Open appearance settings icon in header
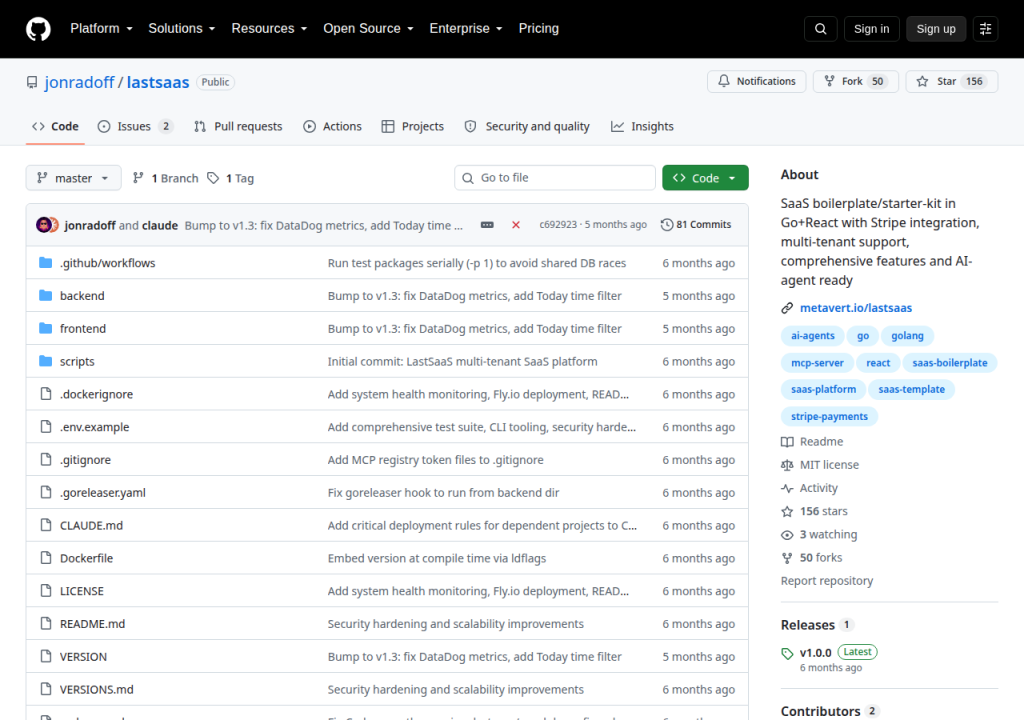 [985, 29]
